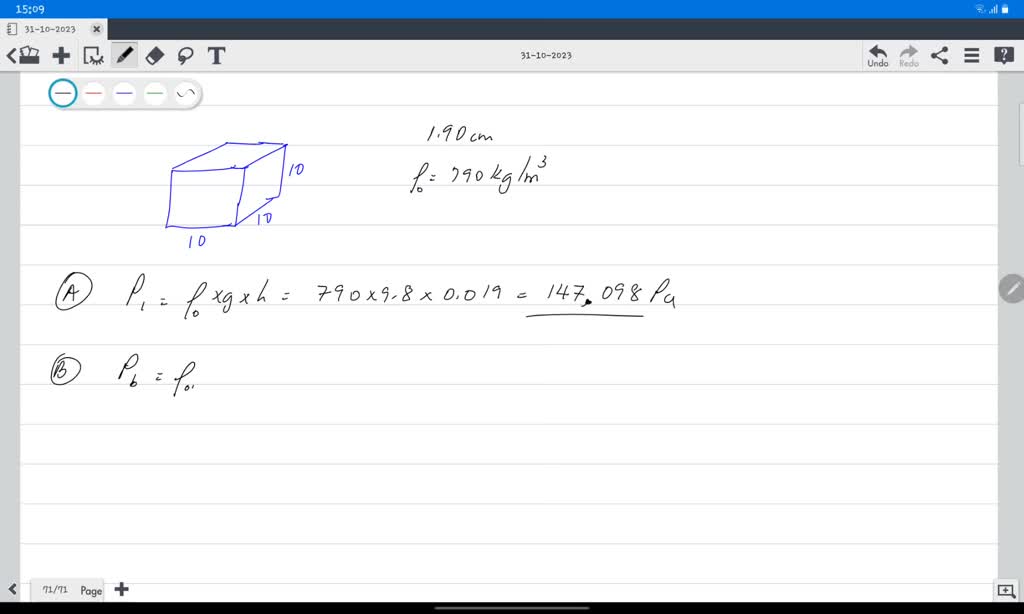Viewport: 1024px width, 614px height.
Task: Click the Undo icon
Action: (877, 55)
